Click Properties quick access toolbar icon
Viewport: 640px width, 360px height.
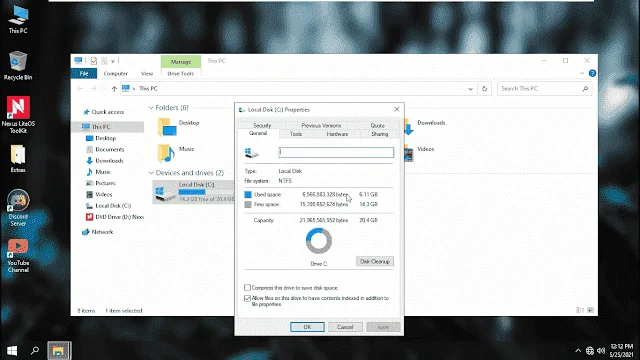point(93,61)
